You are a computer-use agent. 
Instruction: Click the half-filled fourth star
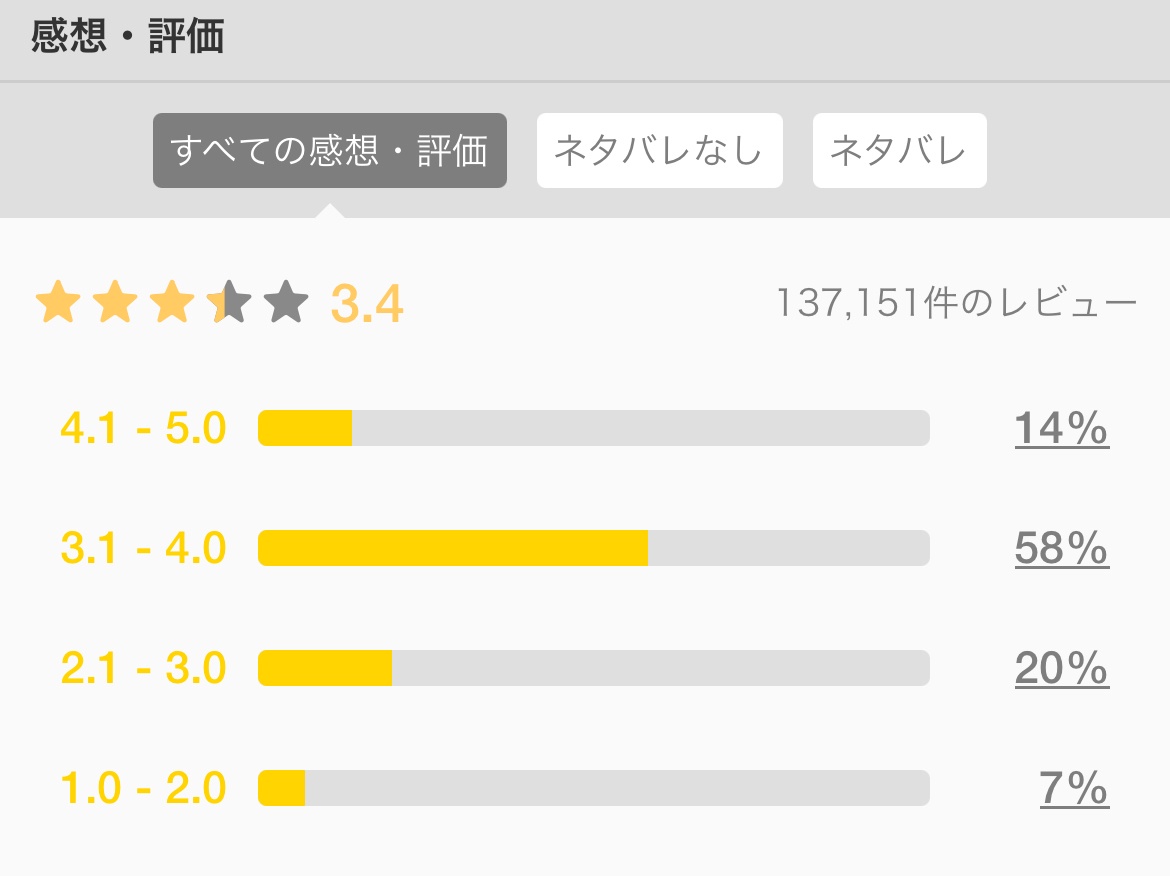(x=230, y=302)
